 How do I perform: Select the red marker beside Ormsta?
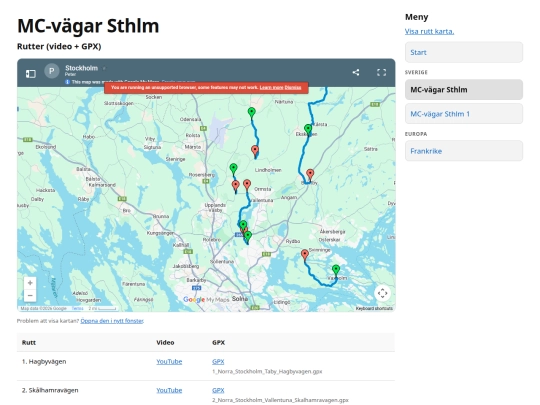tap(247, 184)
